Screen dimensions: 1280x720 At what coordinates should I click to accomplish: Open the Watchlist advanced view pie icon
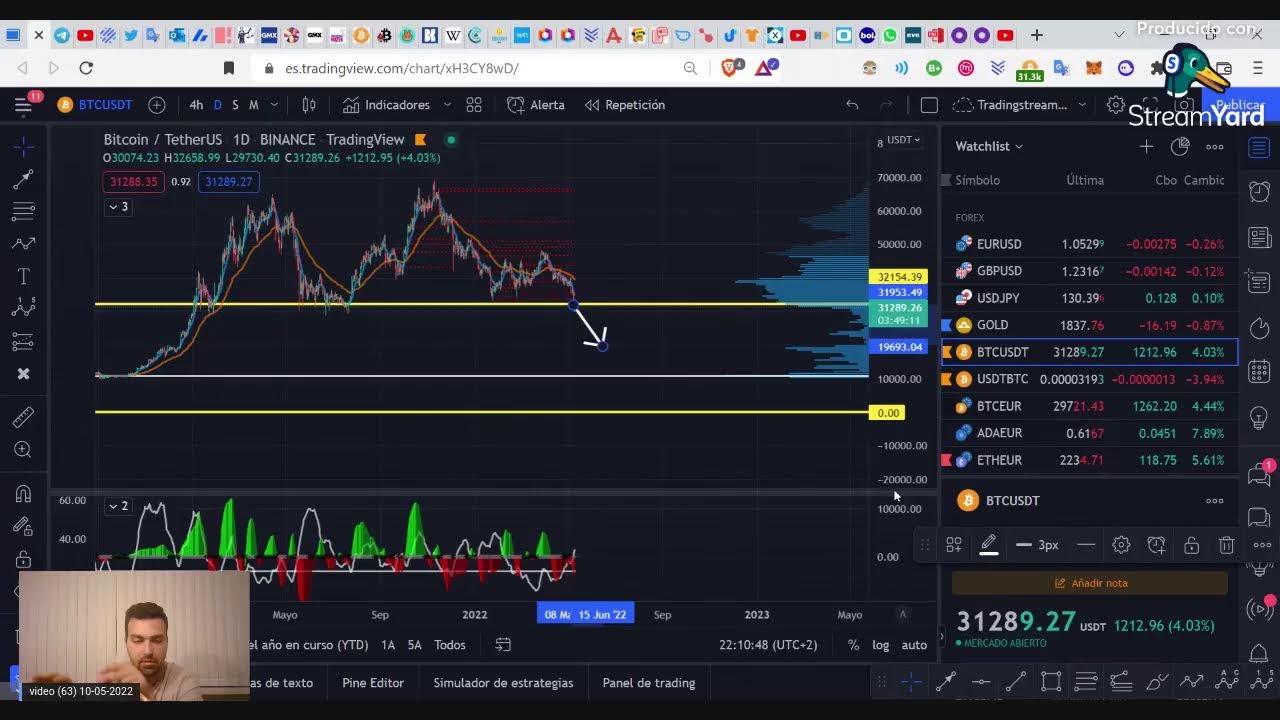[1180, 146]
